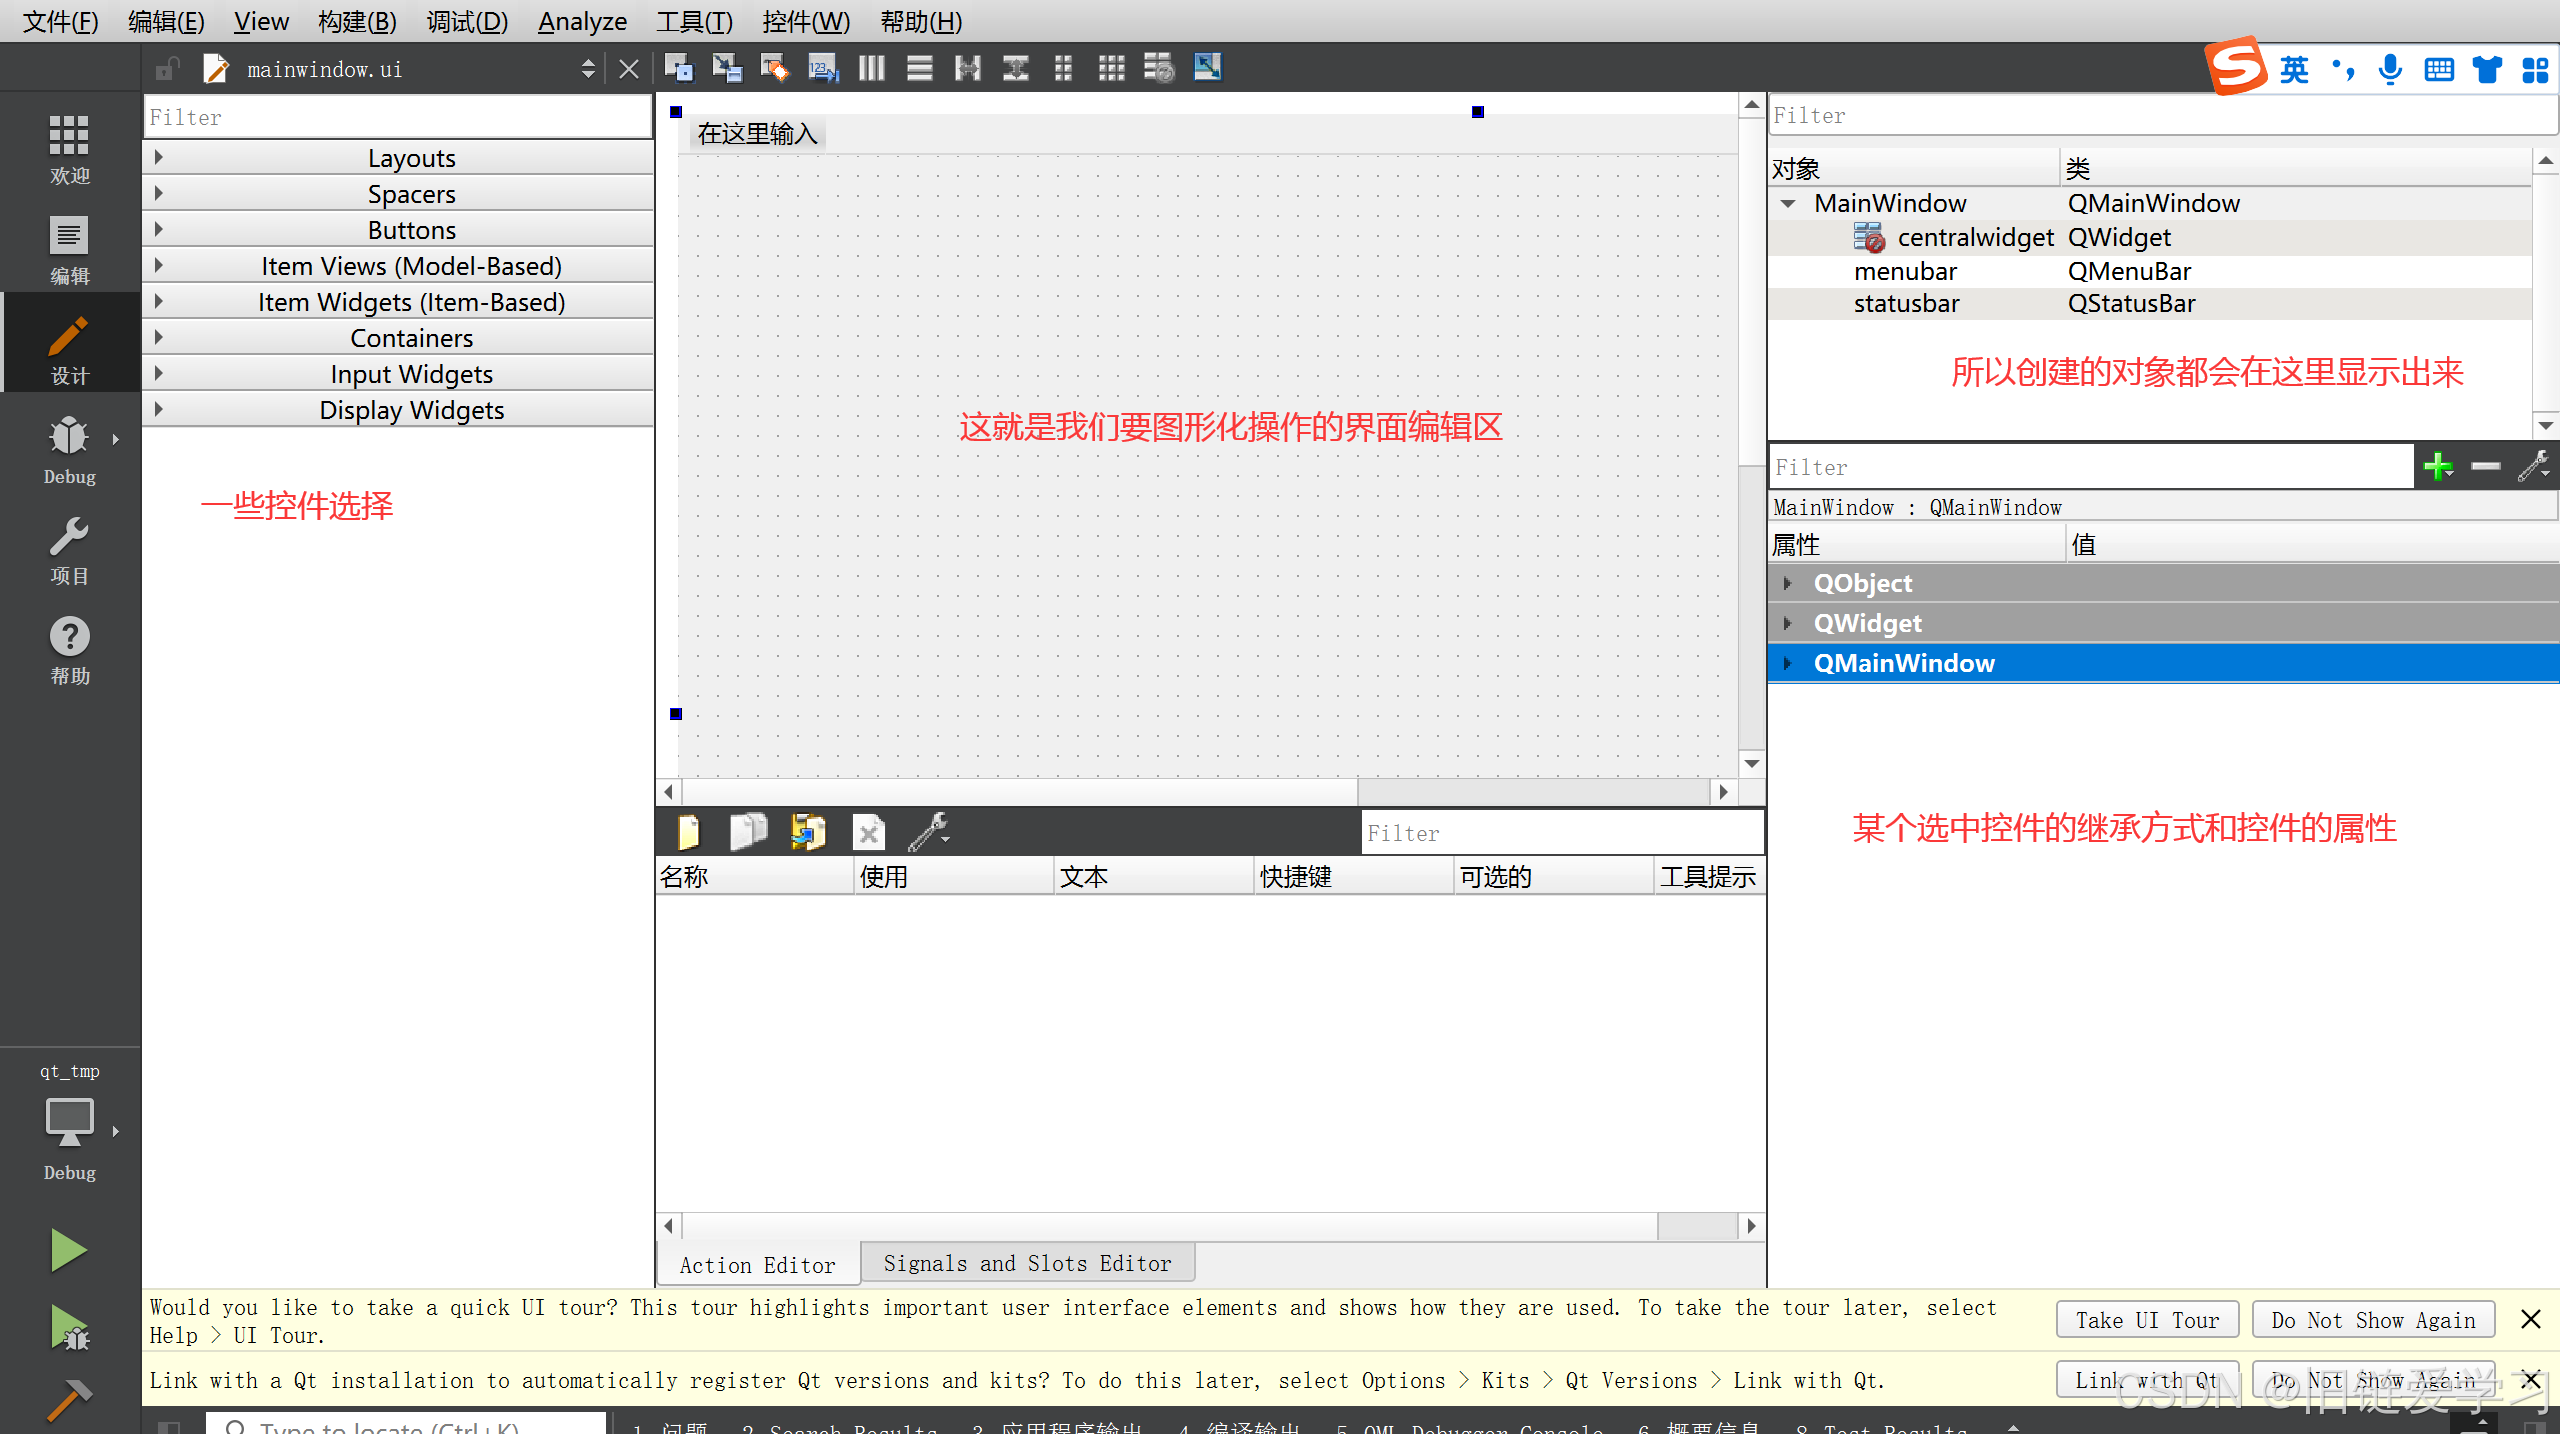The height and width of the screenshot is (1434, 2560).
Task: Switch to Signals and Slots Editor tab
Action: 1027,1263
